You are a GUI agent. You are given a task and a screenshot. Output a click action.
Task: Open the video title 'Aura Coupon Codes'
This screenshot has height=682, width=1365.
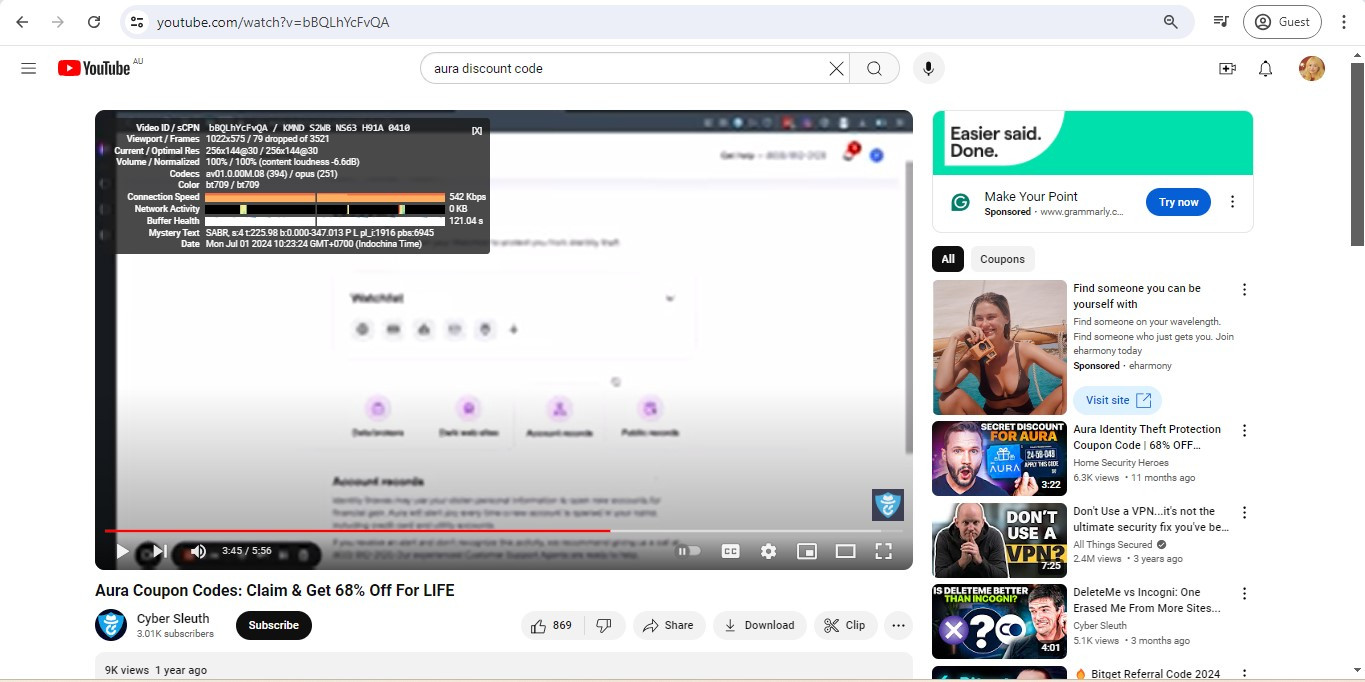coord(275,591)
